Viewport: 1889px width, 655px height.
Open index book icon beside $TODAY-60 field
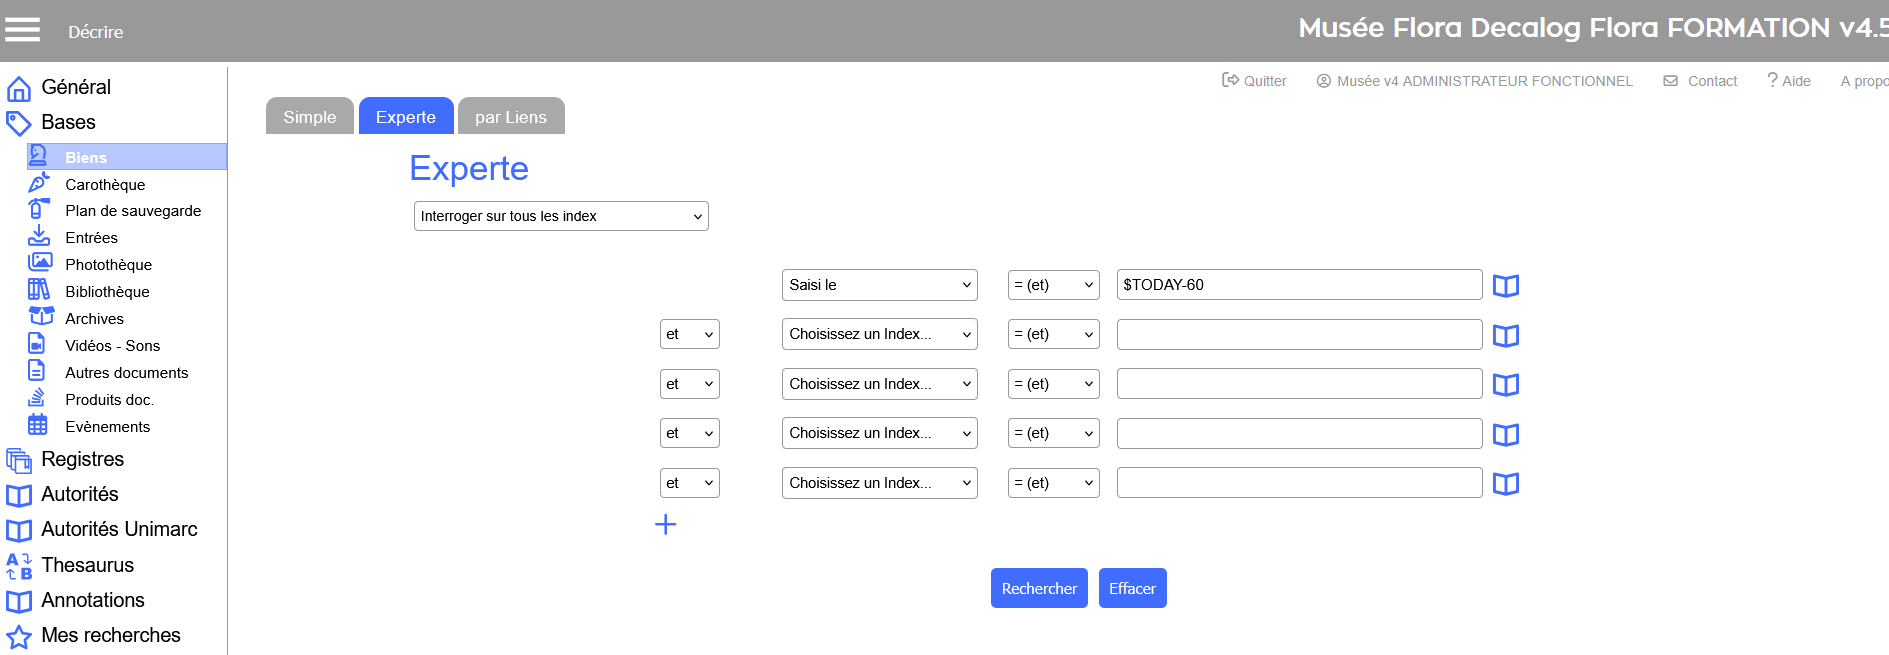[1505, 286]
